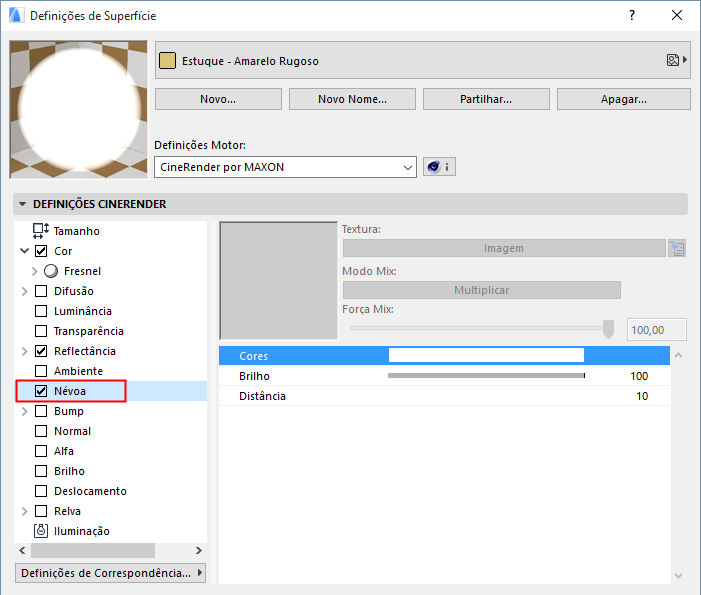Uncheck the Reflectância checkbox

(41, 351)
